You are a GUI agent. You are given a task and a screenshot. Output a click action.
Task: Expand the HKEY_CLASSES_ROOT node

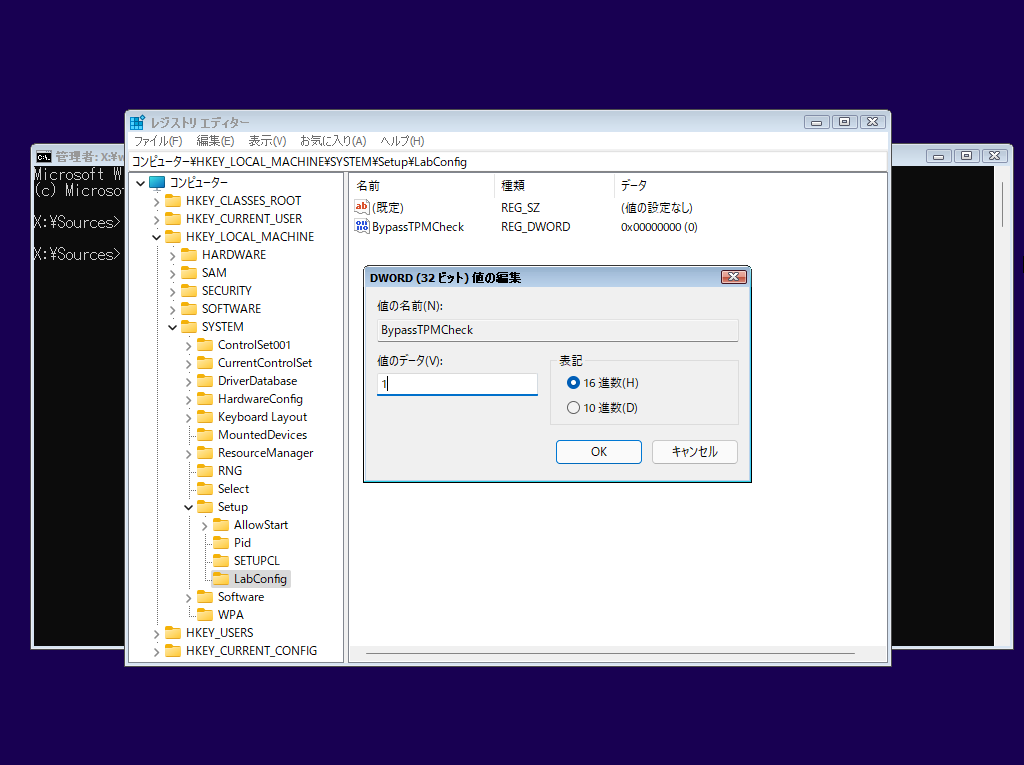click(157, 202)
